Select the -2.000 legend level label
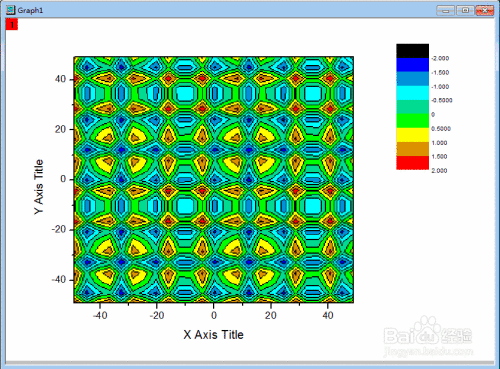This screenshot has width=500, height=369. (x=440, y=58)
